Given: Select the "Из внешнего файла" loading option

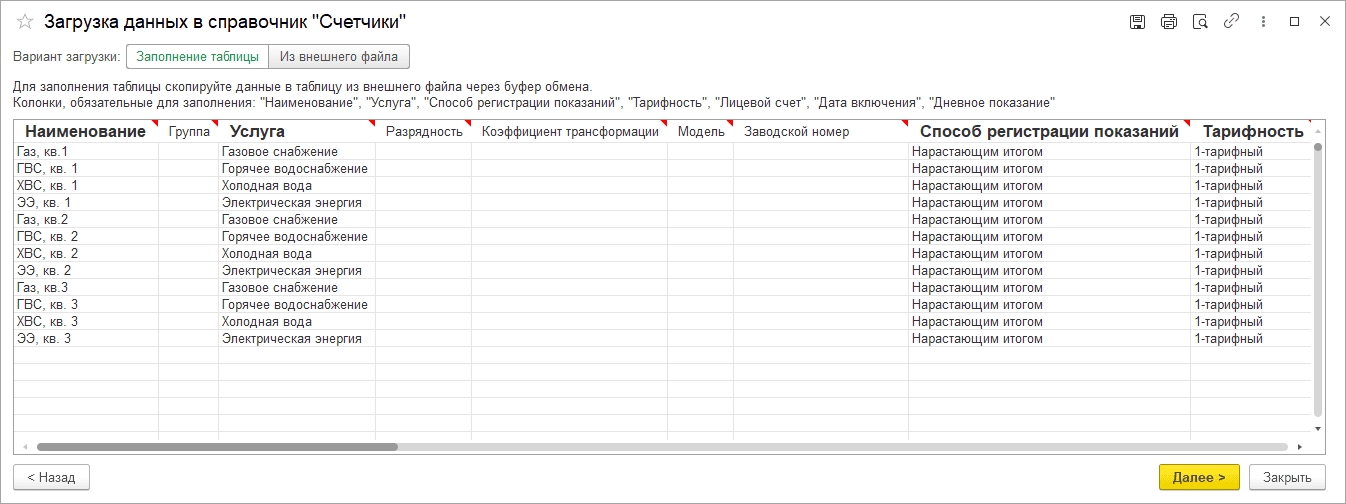Looking at the screenshot, I should 339,57.
